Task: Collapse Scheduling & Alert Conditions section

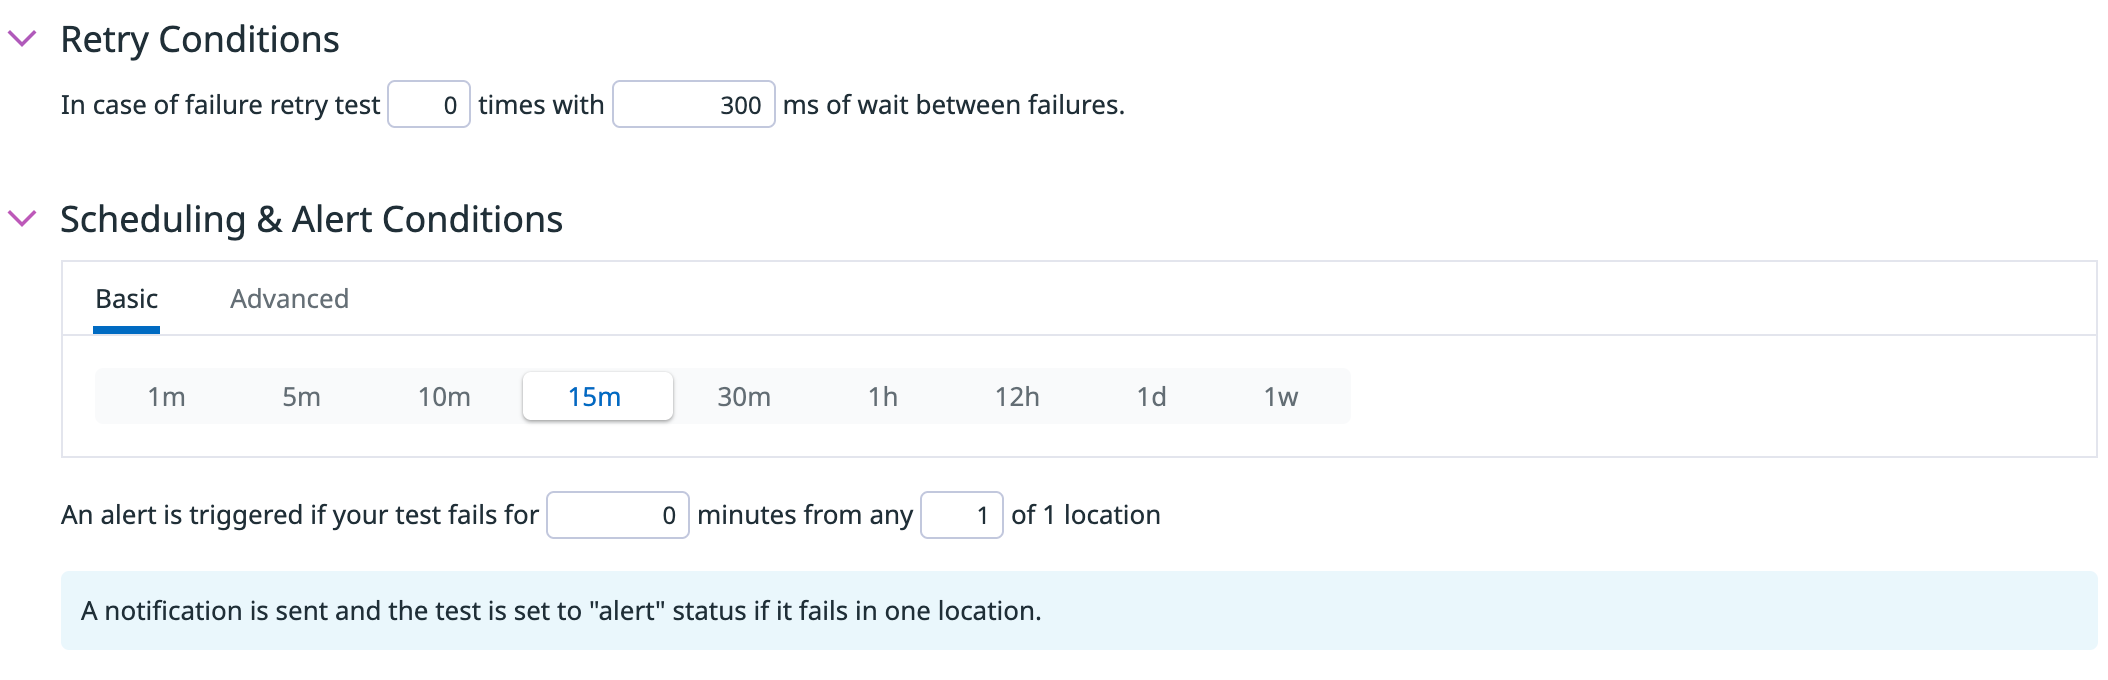Action: click(22, 218)
